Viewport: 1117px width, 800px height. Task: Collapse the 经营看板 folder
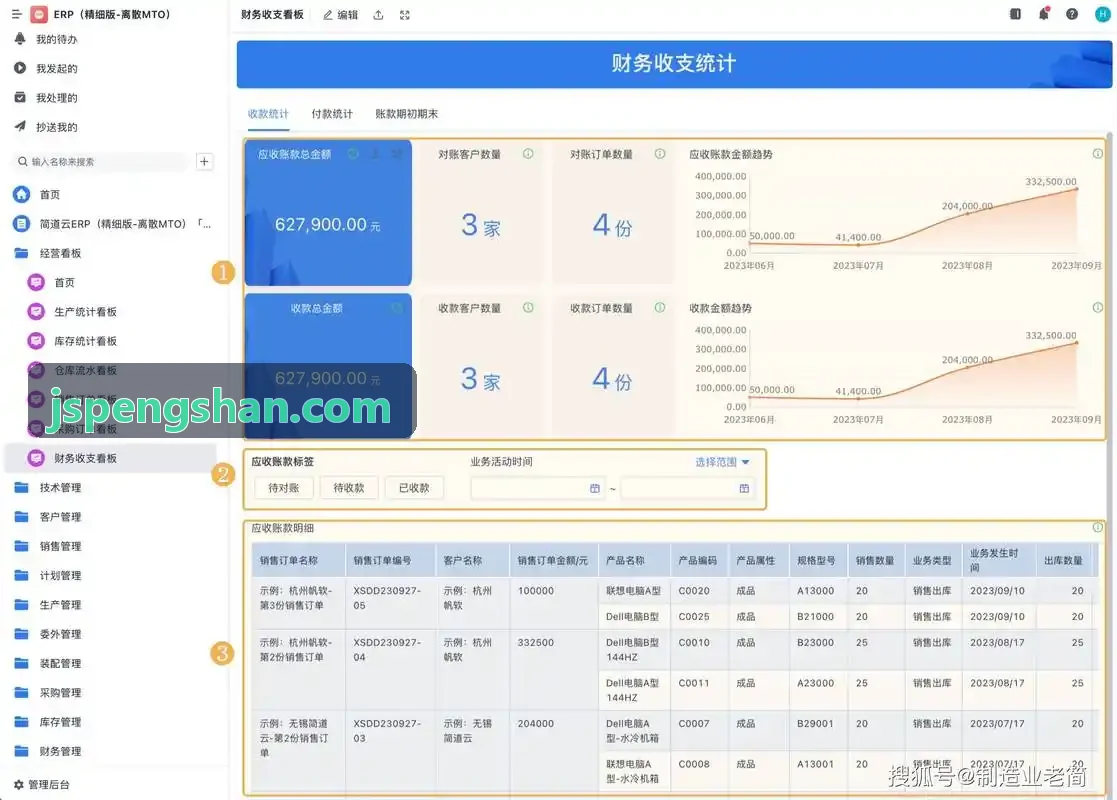[48, 253]
